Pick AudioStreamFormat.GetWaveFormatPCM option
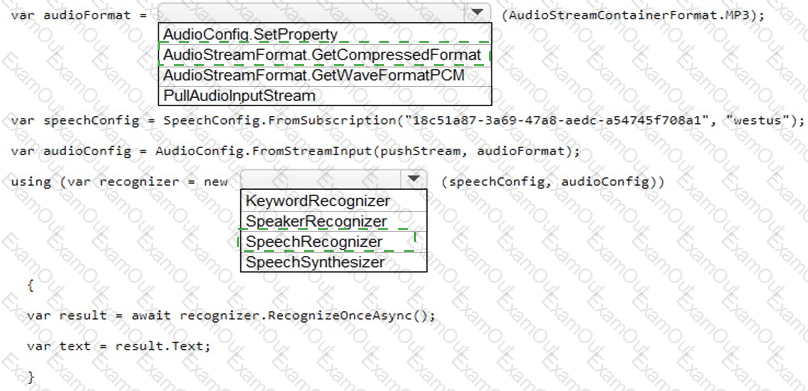Image resolution: width=808 pixels, height=391 pixels. tap(325, 75)
